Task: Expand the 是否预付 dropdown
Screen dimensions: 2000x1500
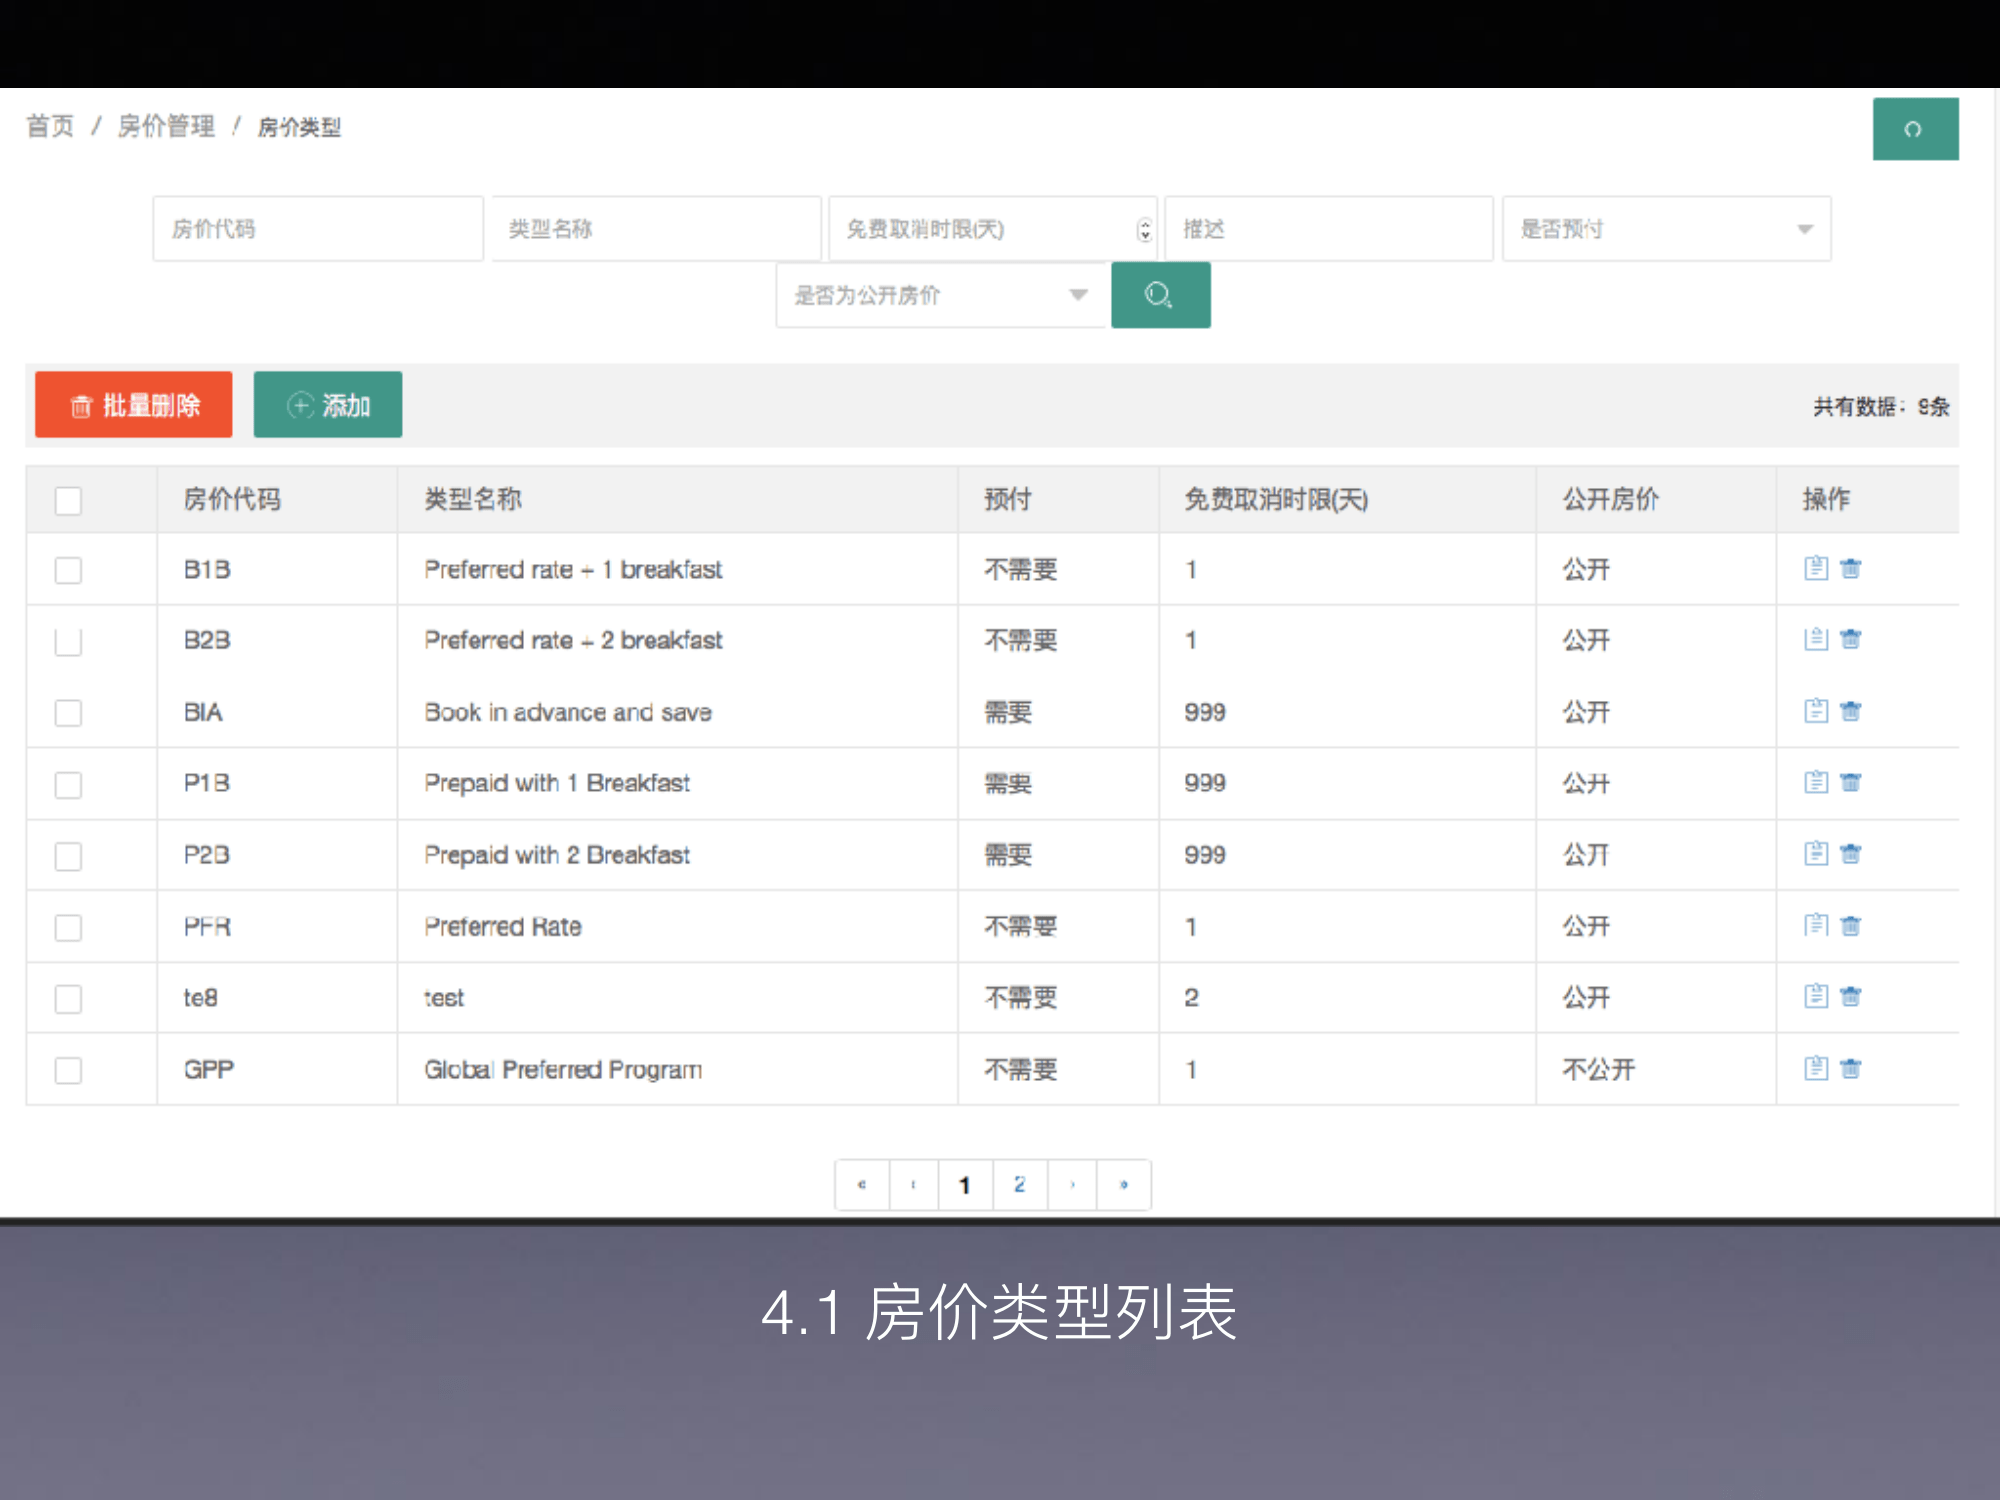Action: (x=1666, y=229)
